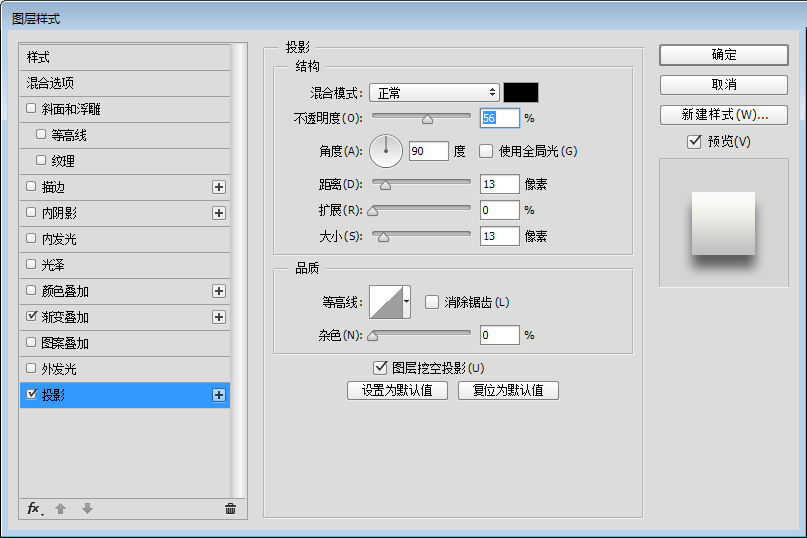This screenshot has height=538, width=807.
Task: Set angle using the 角度 dial
Action: pos(386,151)
